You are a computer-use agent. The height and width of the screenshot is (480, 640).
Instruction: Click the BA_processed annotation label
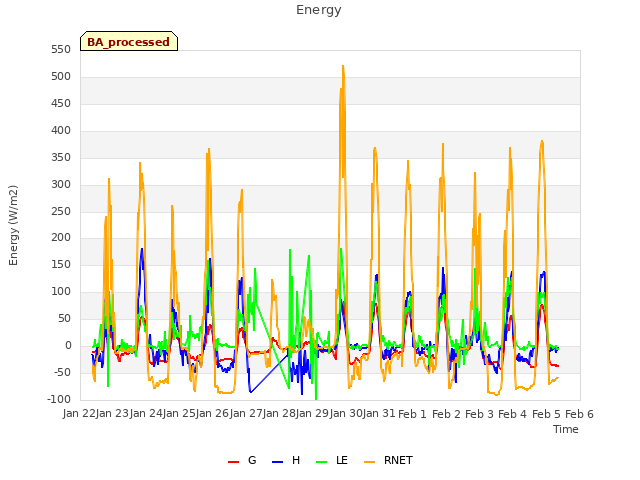point(129,42)
